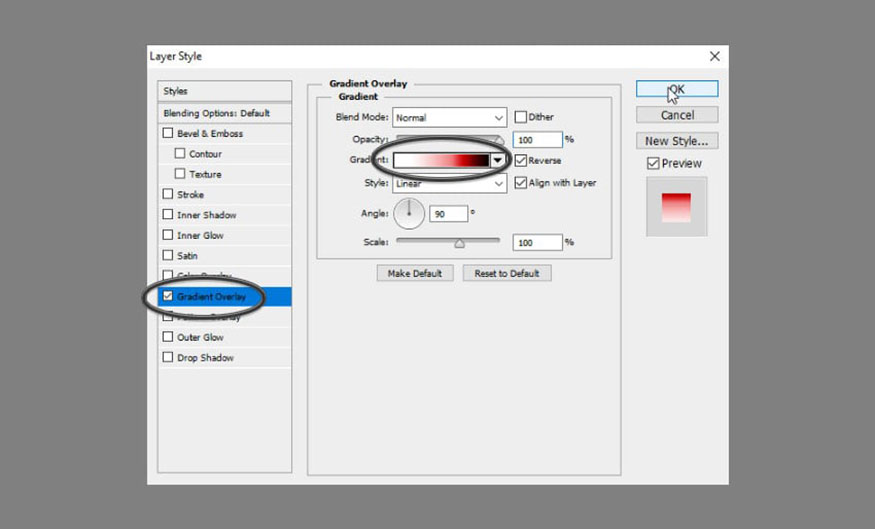Select the Stroke row label
Image resolution: width=875 pixels, height=529 pixels.
point(190,195)
